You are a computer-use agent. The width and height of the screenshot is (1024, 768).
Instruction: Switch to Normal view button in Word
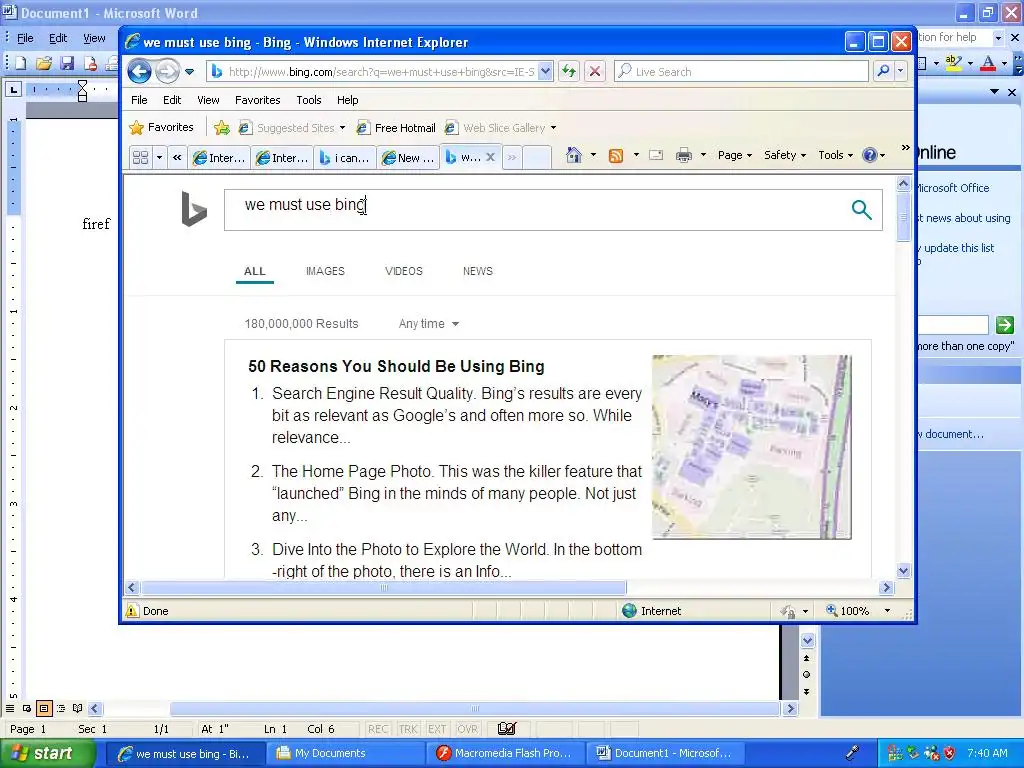tap(10, 708)
